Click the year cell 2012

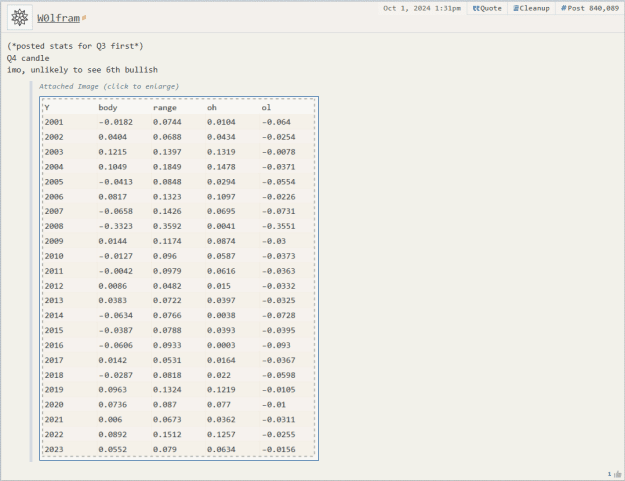(x=54, y=286)
